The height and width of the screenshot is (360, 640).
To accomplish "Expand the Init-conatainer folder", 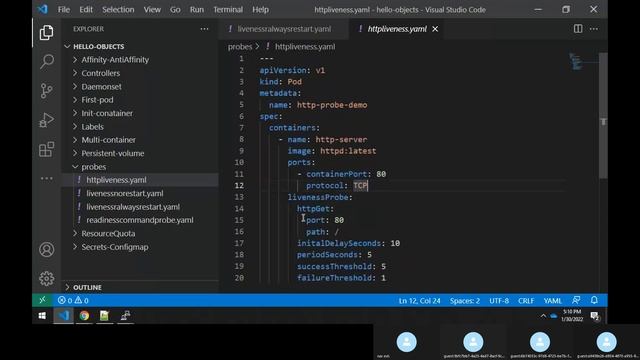I will [x=141, y=113].
